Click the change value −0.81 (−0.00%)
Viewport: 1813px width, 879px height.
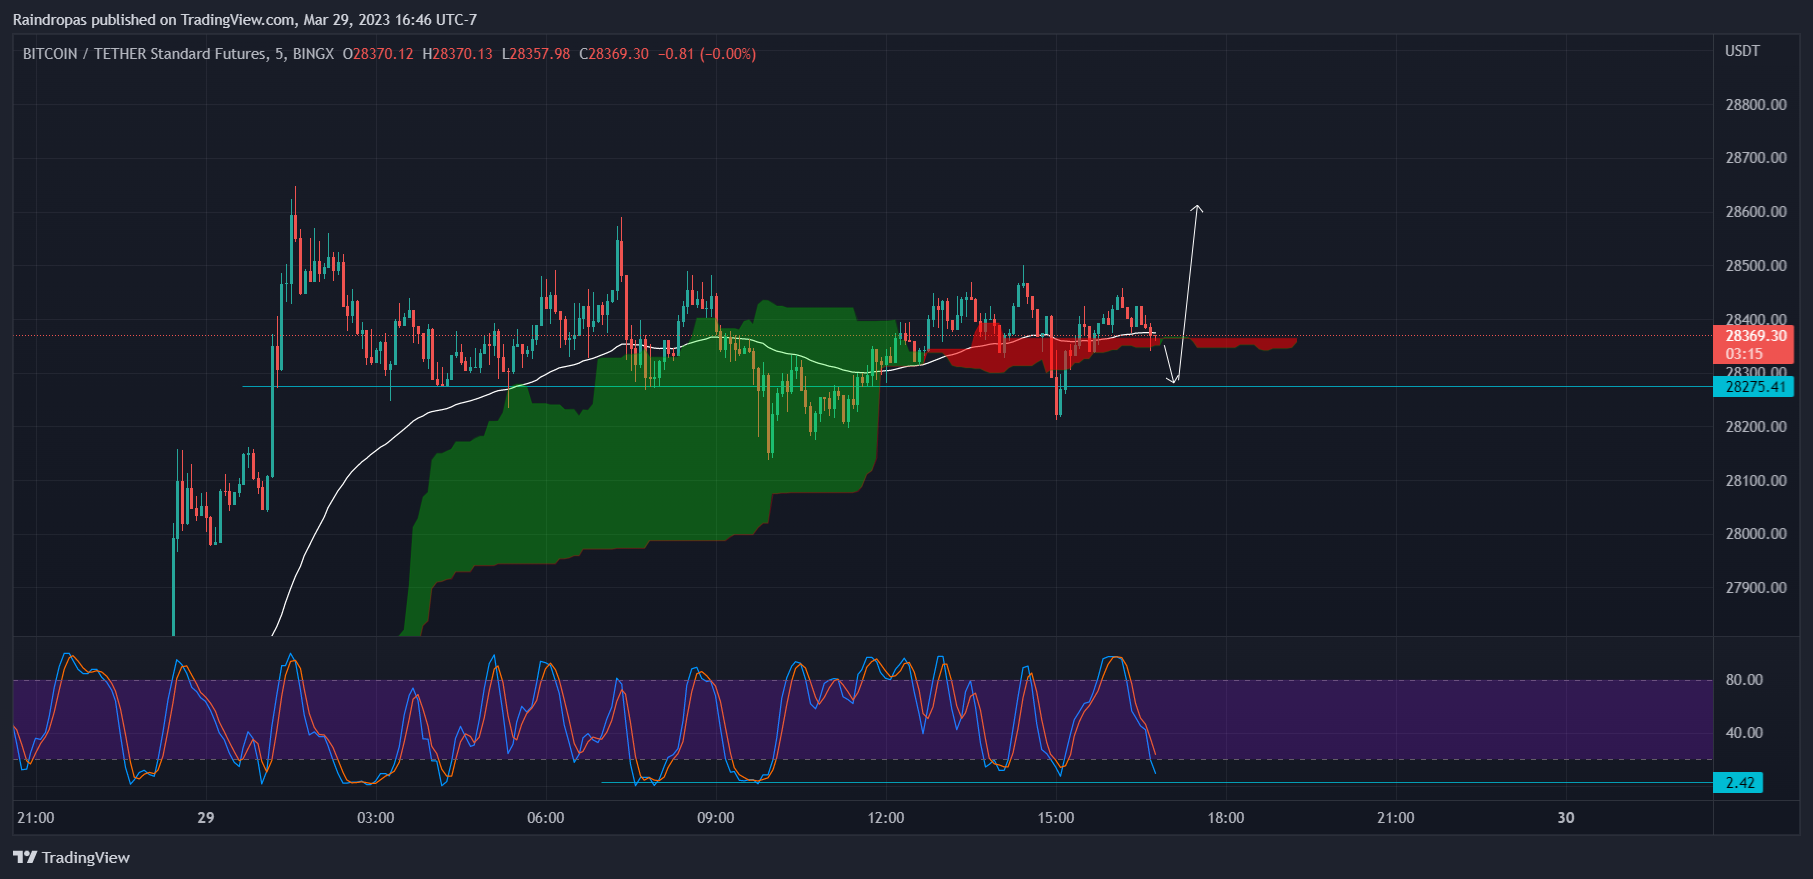[707, 54]
